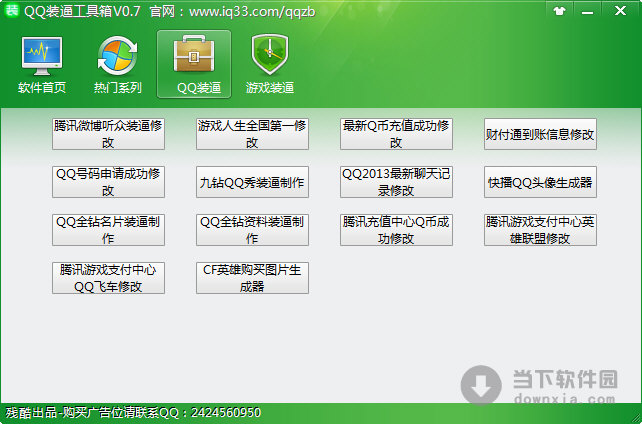The image size is (642, 424).
Task: Open the 软件首页 monitor icon
Action: (42, 56)
